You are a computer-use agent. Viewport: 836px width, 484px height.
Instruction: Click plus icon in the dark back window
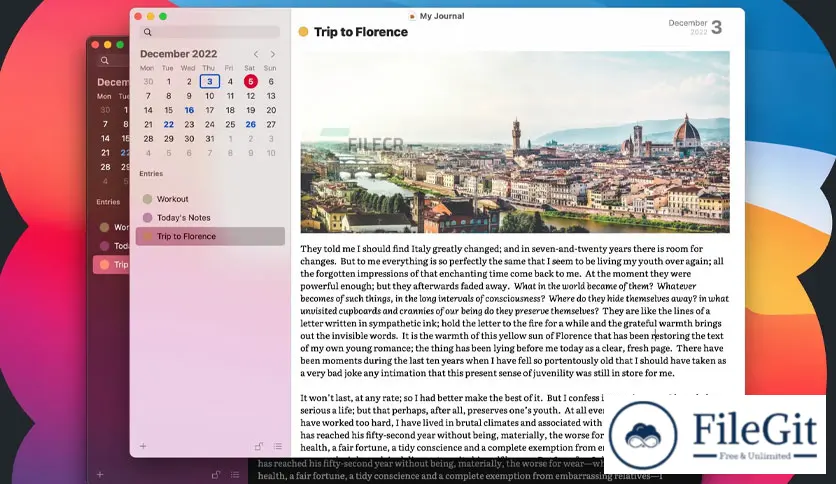pyautogui.click(x=100, y=474)
